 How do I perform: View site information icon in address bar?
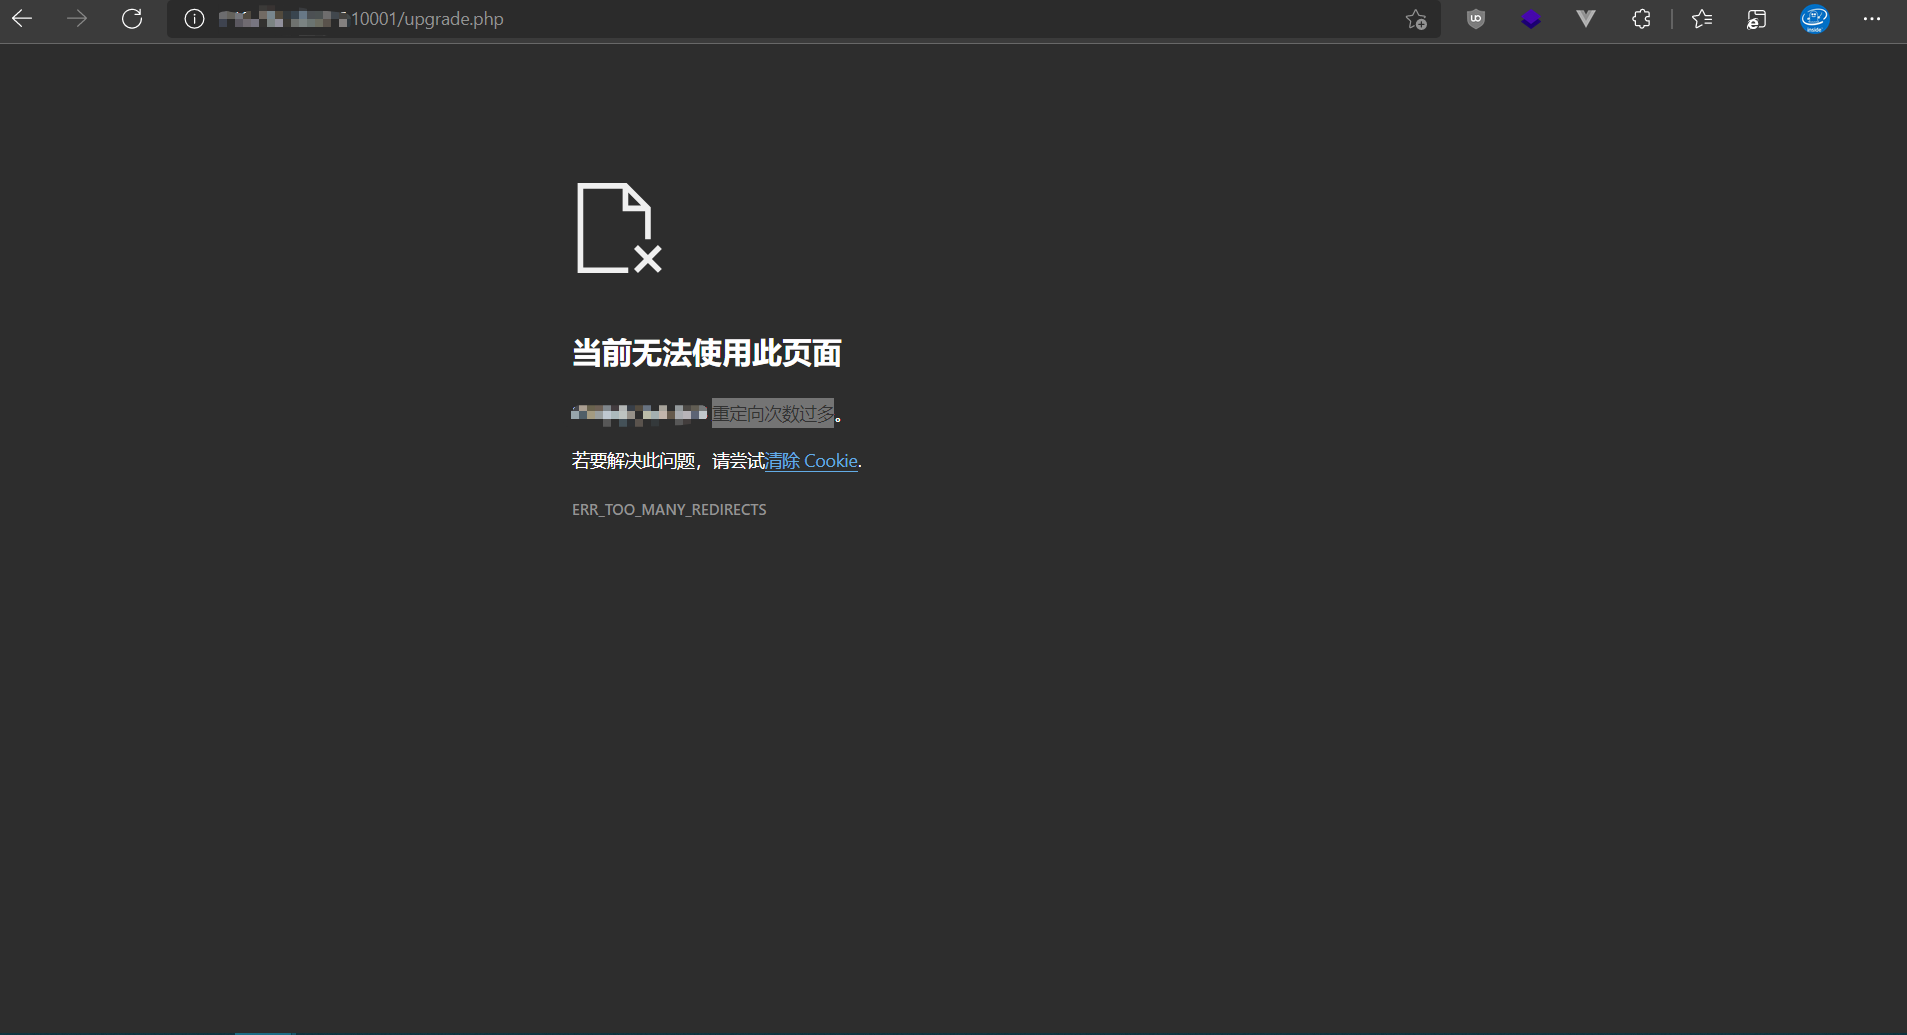pos(195,19)
